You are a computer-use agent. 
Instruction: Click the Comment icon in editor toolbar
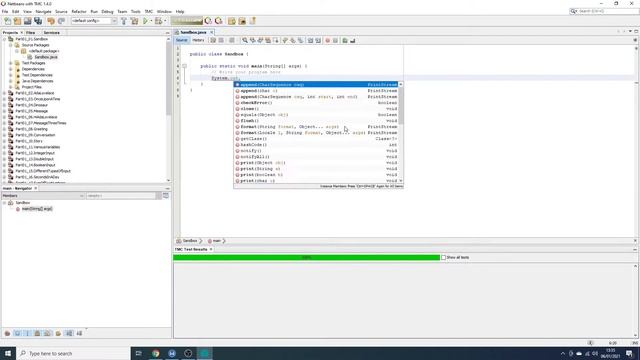[x=345, y=40]
